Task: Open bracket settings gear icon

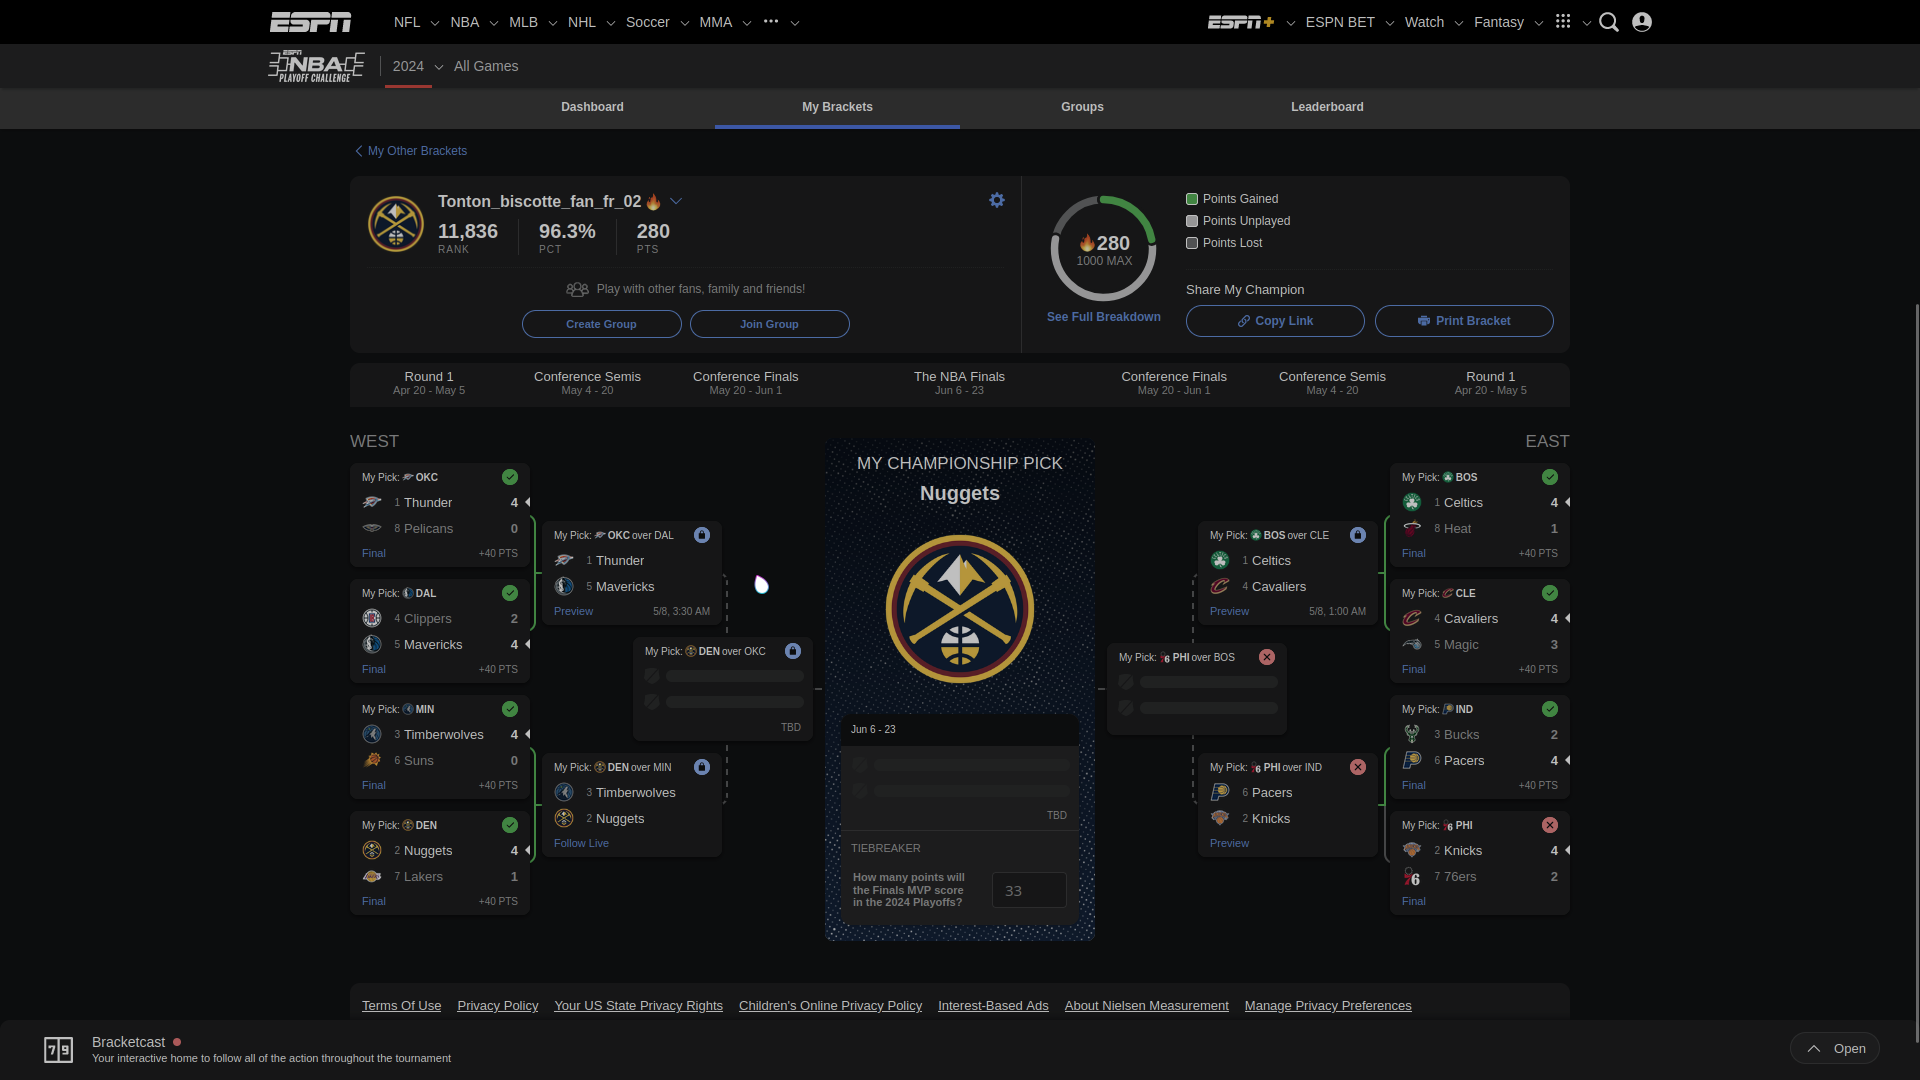Action: pyautogui.click(x=997, y=200)
